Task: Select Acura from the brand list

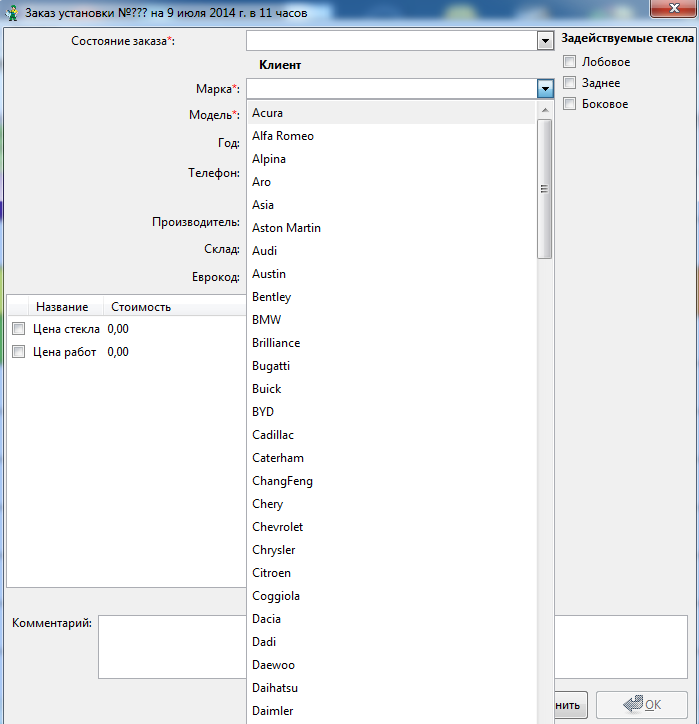Action: tap(392, 113)
